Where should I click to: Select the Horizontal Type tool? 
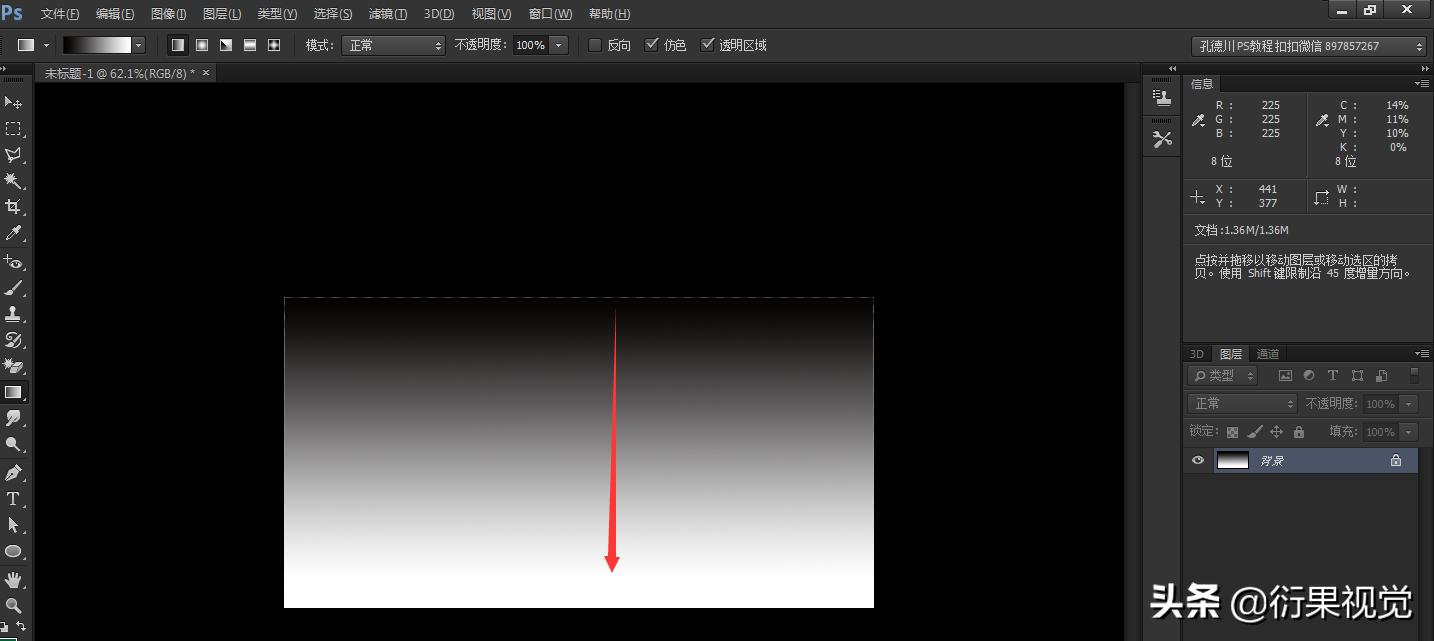(x=14, y=498)
